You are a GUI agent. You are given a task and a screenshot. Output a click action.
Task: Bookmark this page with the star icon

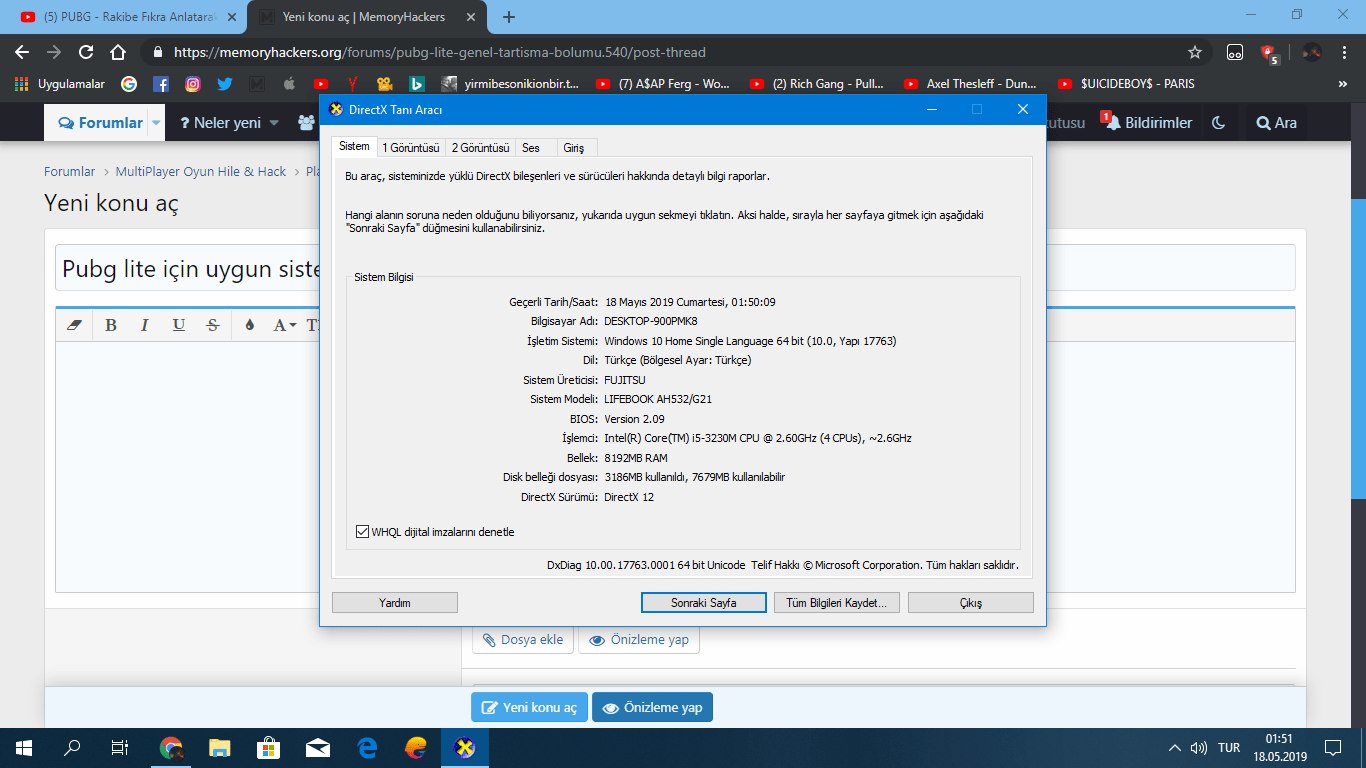(1195, 52)
